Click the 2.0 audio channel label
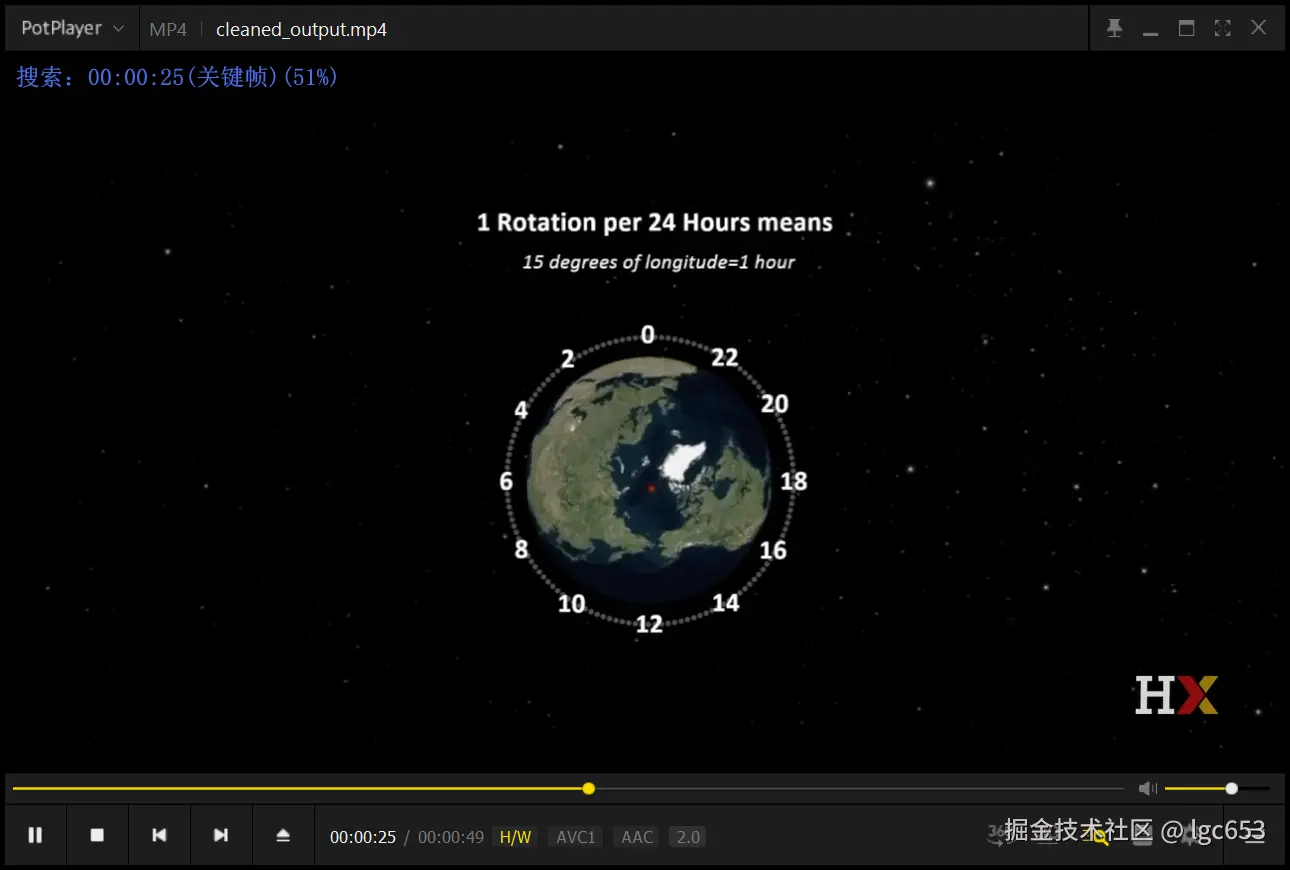 point(688,837)
